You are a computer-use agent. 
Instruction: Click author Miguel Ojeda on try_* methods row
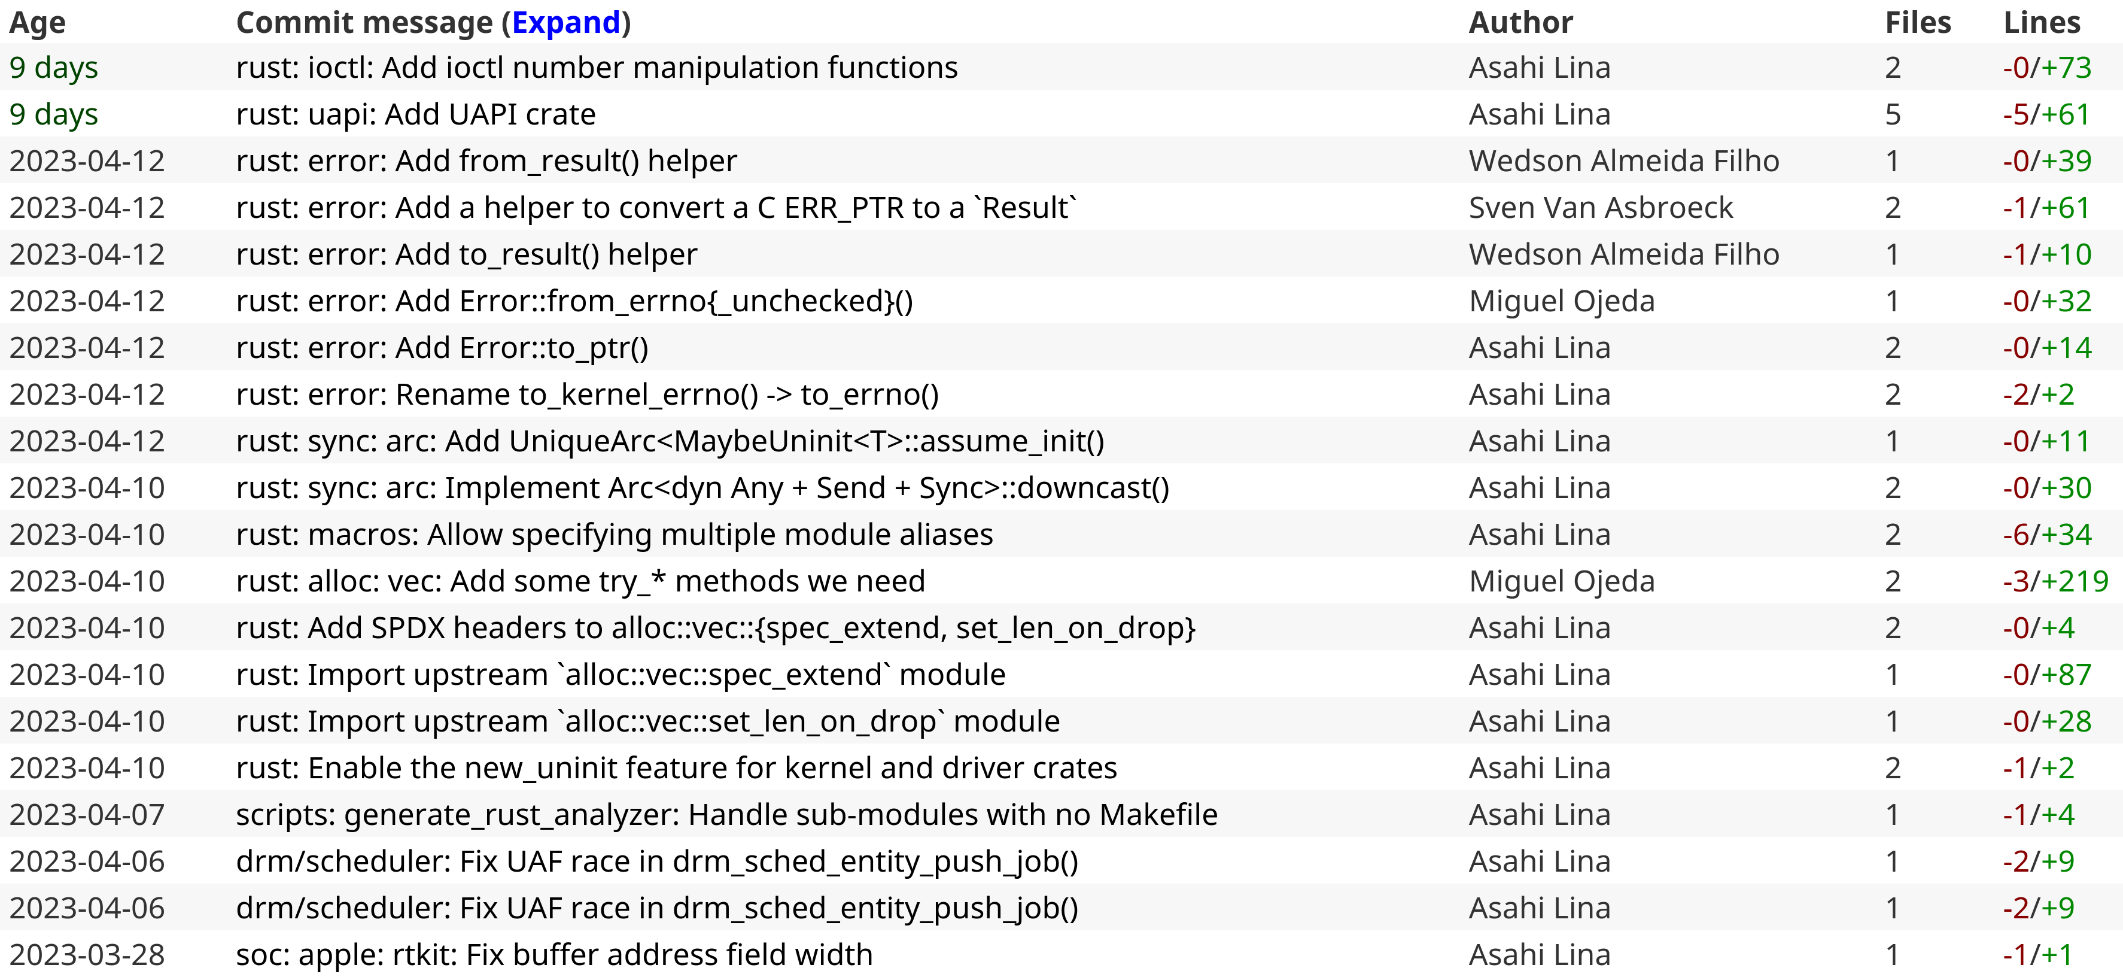click(1562, 581)
